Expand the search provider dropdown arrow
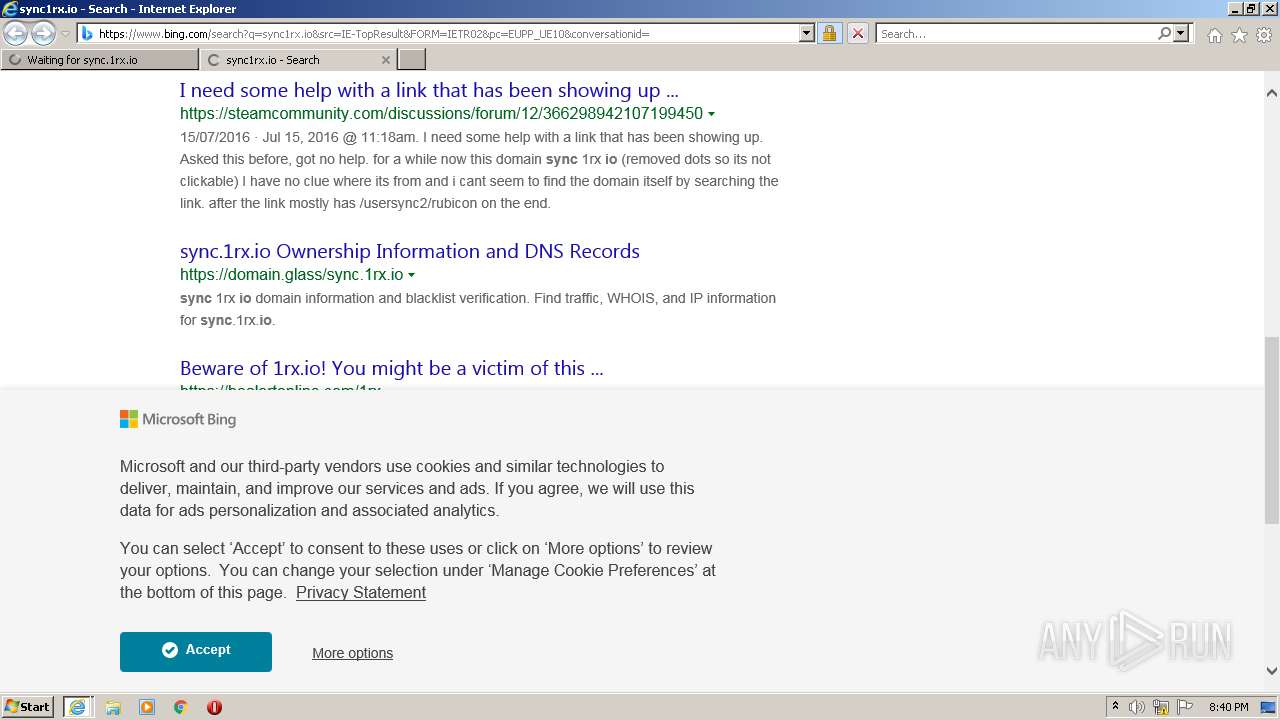This screenshot has width=1280, height=720. [1181, 33]
